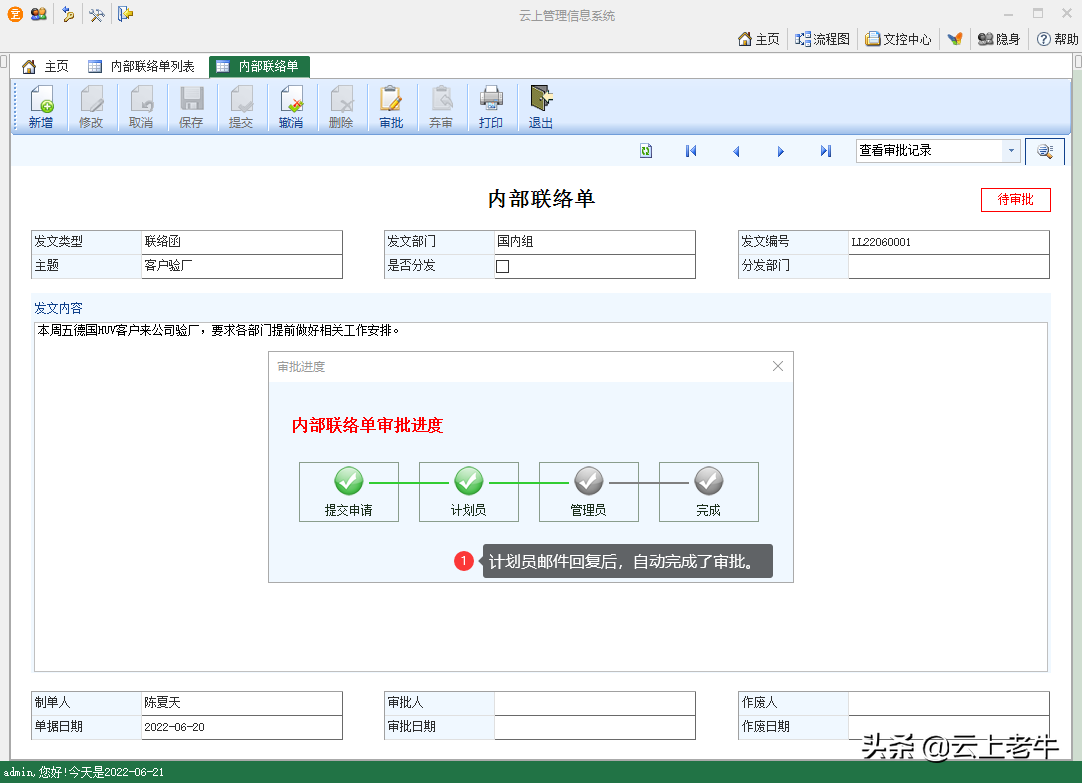Click the 撤消 (Revoke) toolbar icon

291,106
